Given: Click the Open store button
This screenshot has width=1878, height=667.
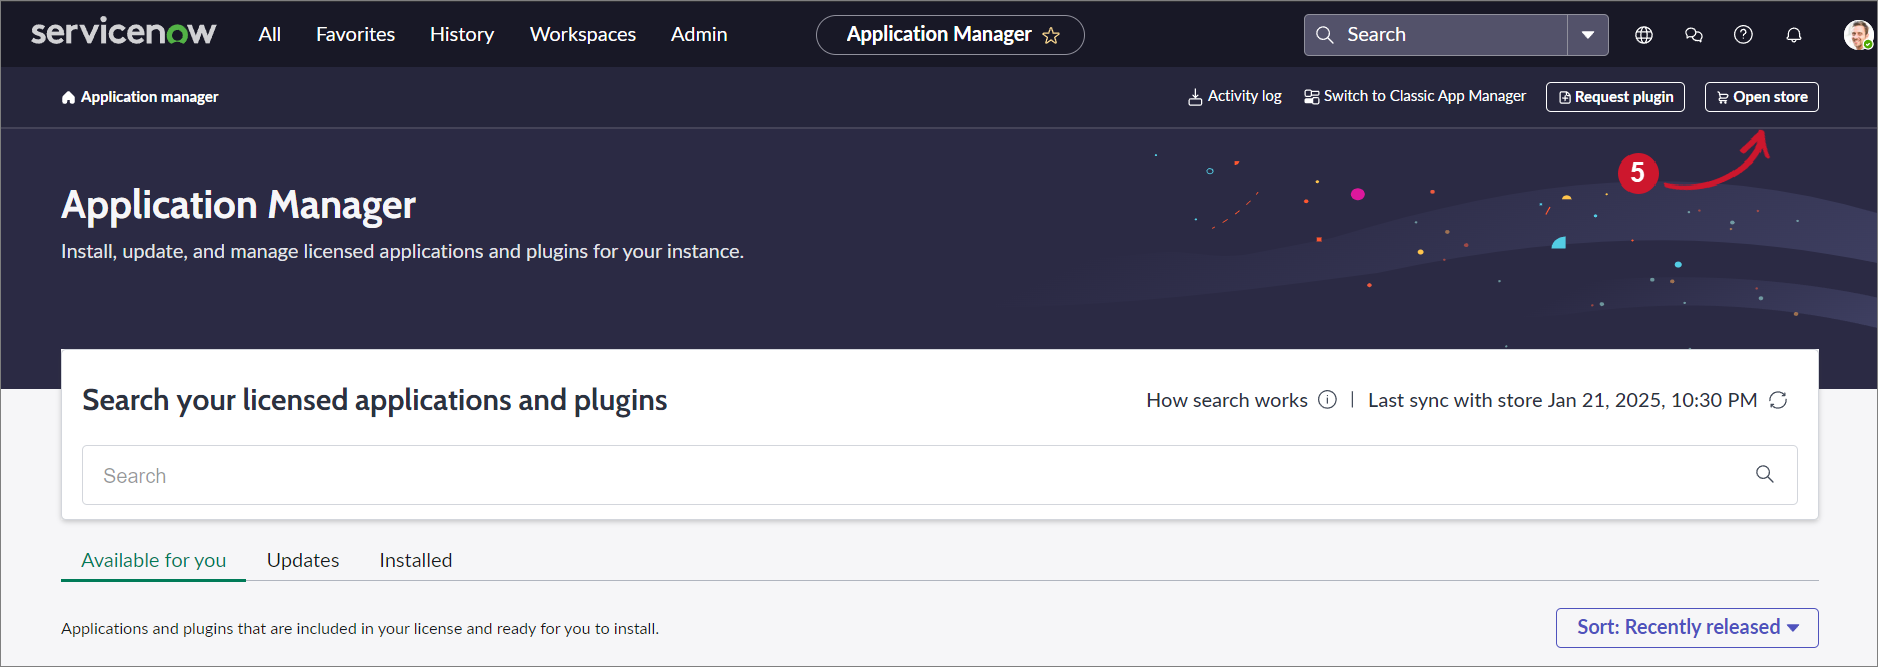Looking at the screenshot, I should 1761,97.
